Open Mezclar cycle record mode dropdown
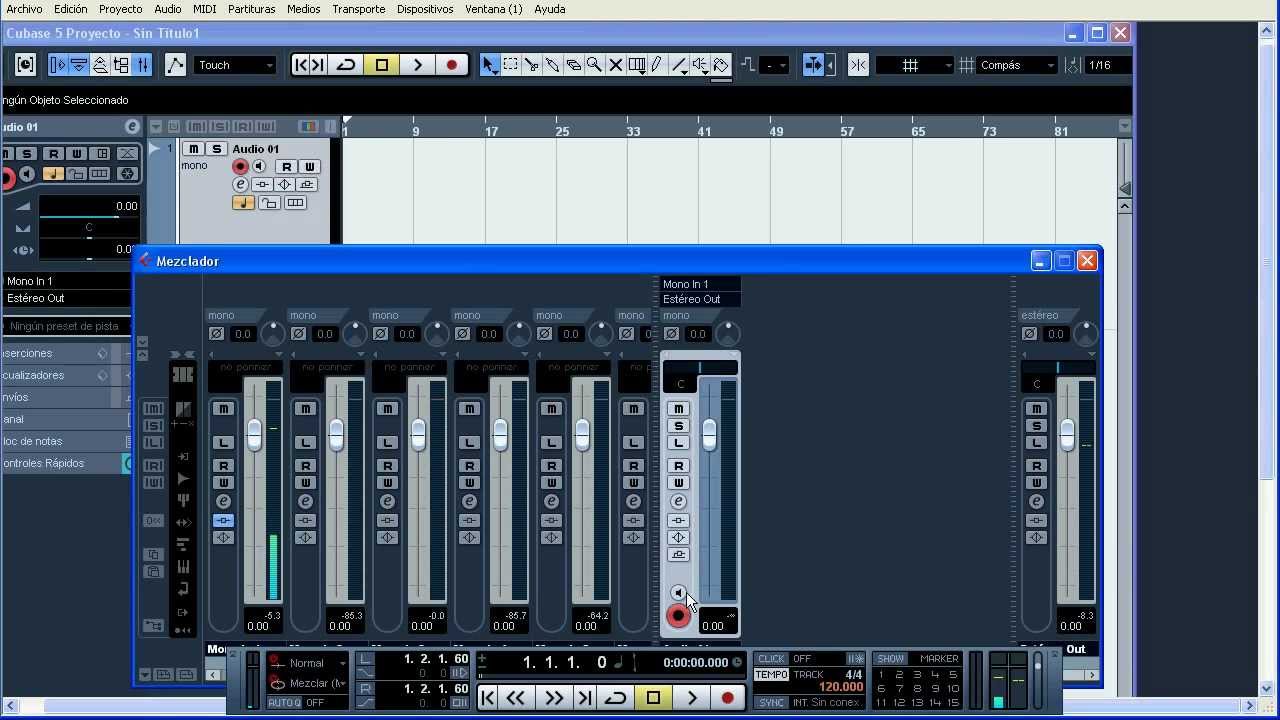 coord(308,683)
